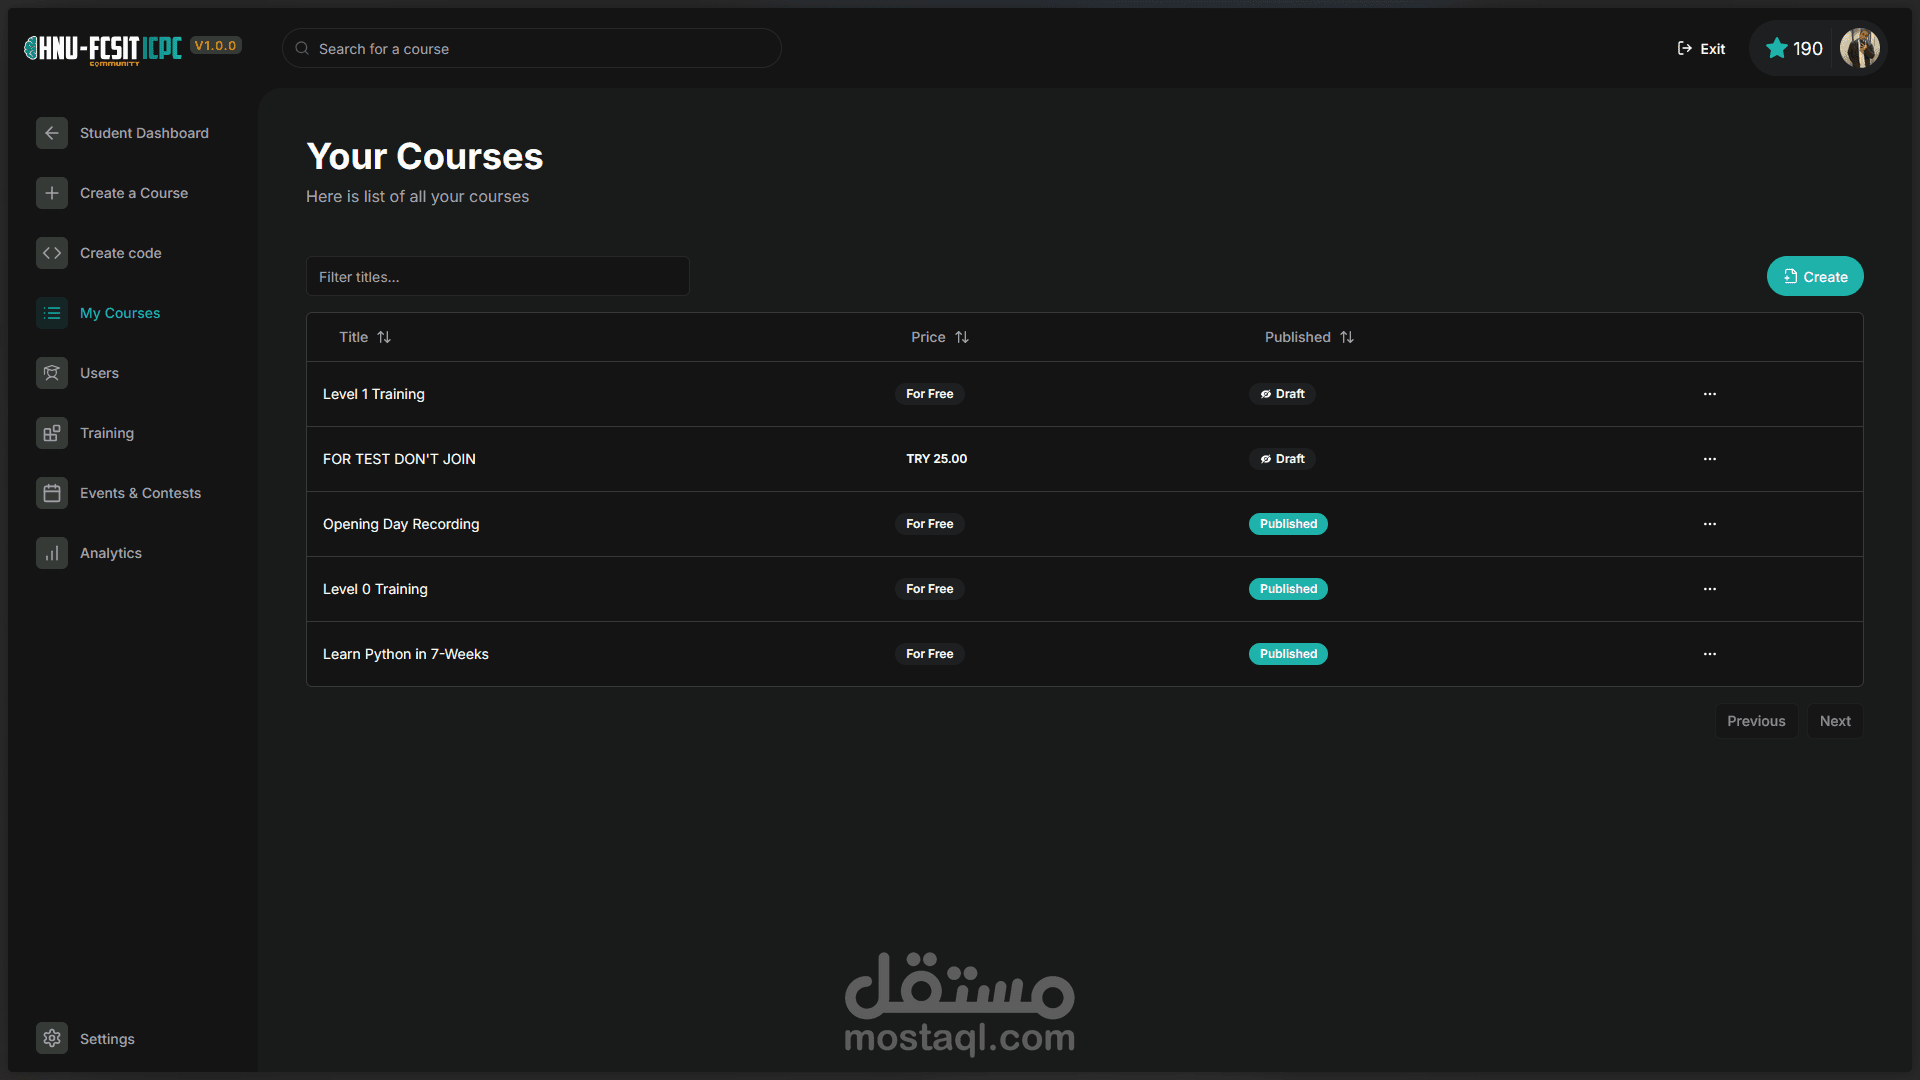Click the code brackets icon for Create code
The image size is (1920, 1080).
coord(52,253)
